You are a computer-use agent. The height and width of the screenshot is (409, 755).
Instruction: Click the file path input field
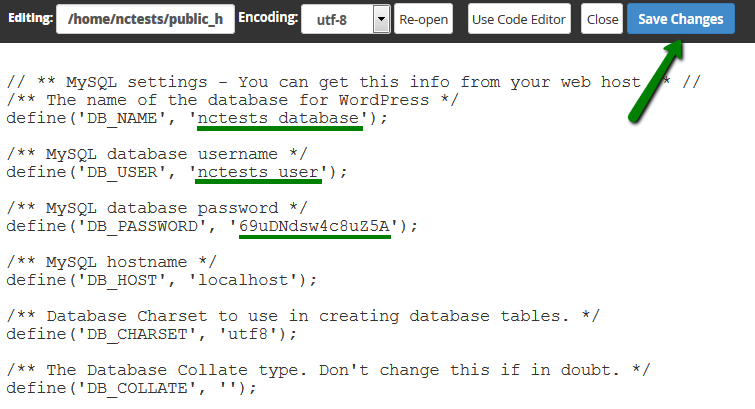(x=146, y=19)
